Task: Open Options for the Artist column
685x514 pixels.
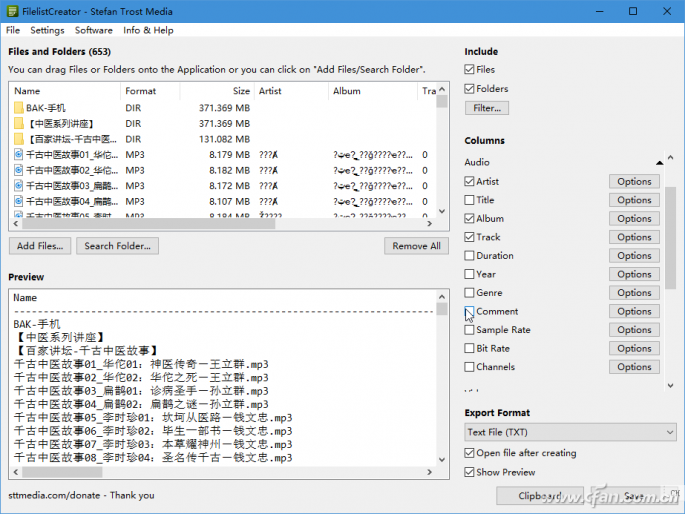Action: click(634, 181)
